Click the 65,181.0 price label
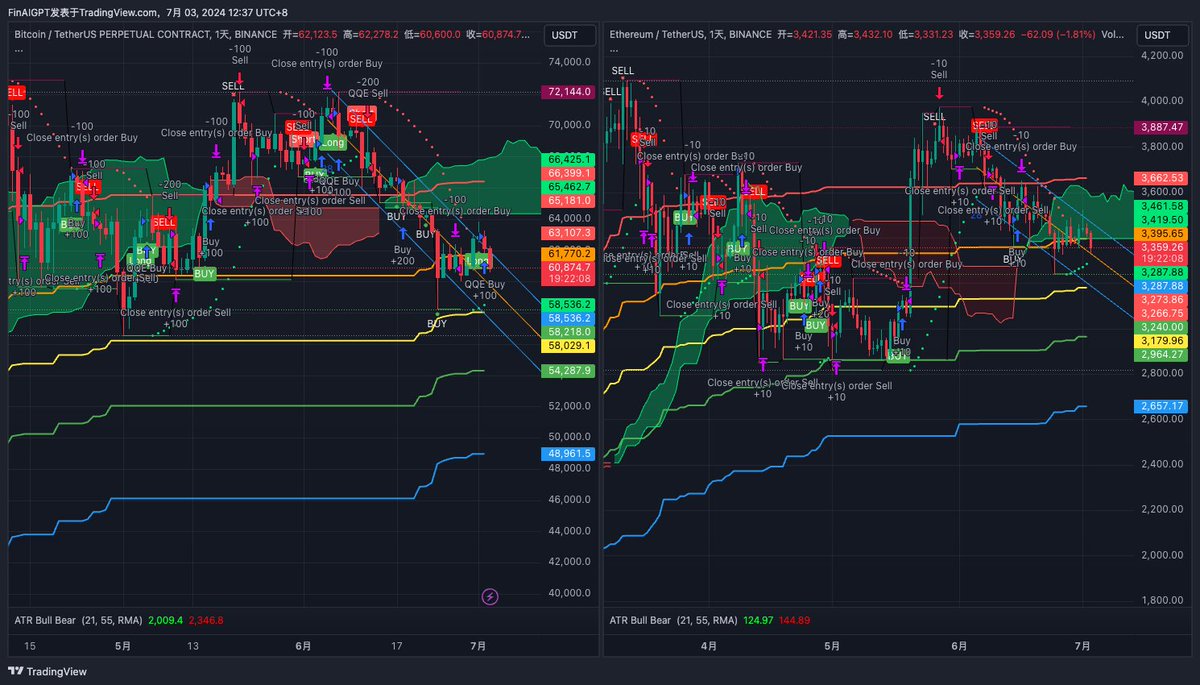 [x=568, y=201]
